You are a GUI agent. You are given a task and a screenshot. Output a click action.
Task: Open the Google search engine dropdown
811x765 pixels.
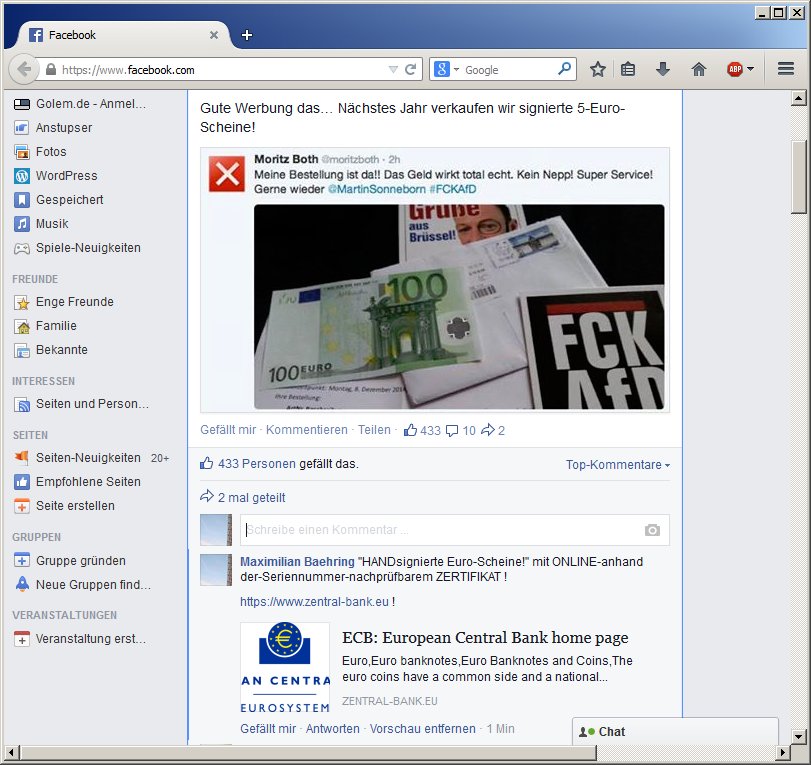coord(456,69)
